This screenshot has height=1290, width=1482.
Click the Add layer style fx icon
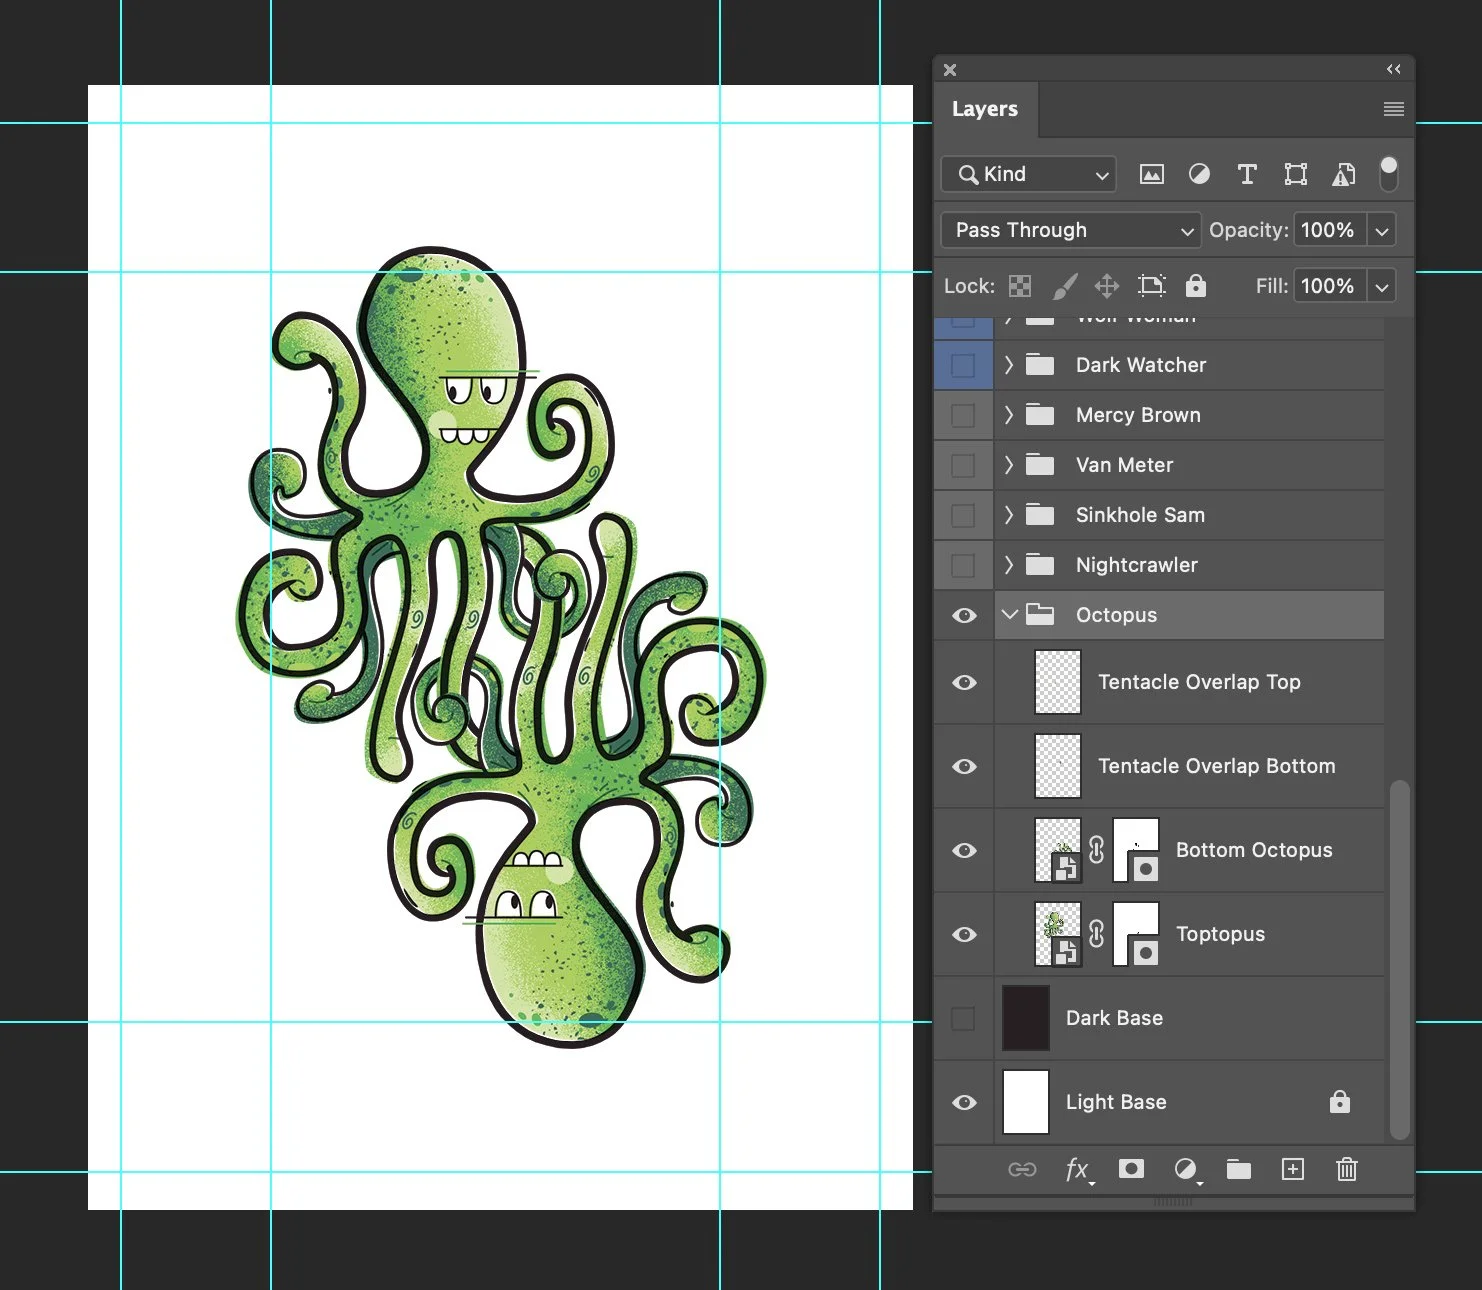tap(1079, 1170)
